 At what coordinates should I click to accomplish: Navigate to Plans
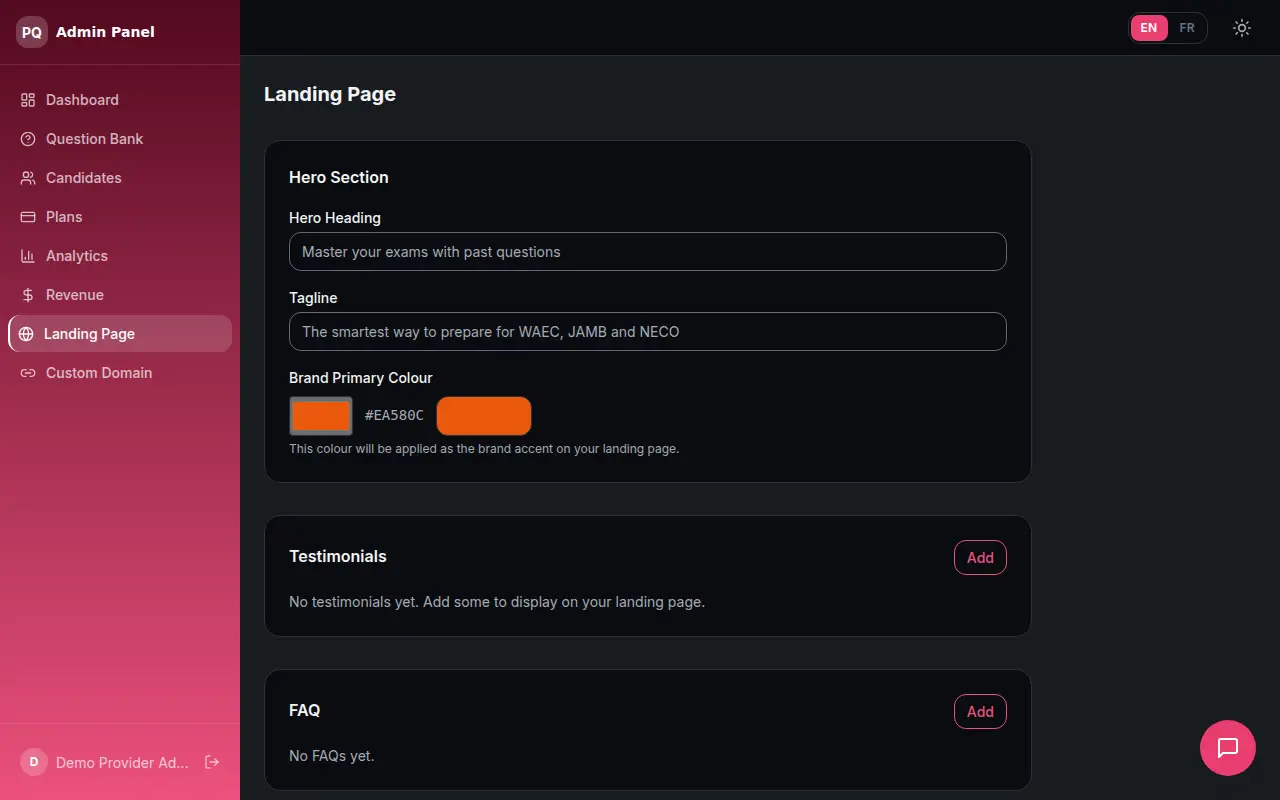pyautogui.click(x=120, y=217)
